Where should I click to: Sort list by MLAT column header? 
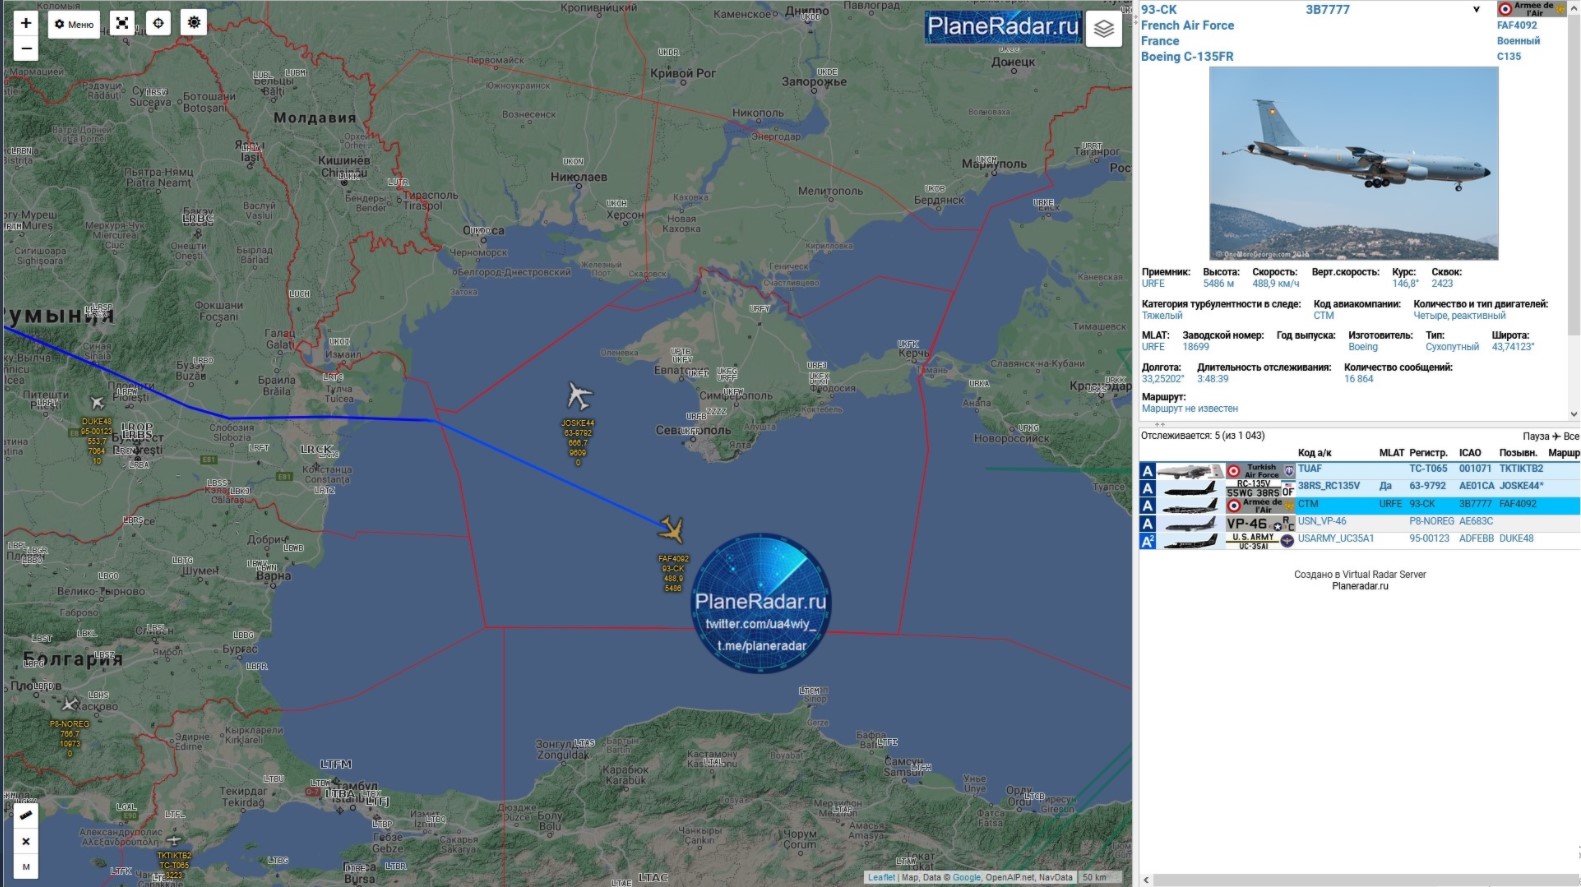(1391, 453)
